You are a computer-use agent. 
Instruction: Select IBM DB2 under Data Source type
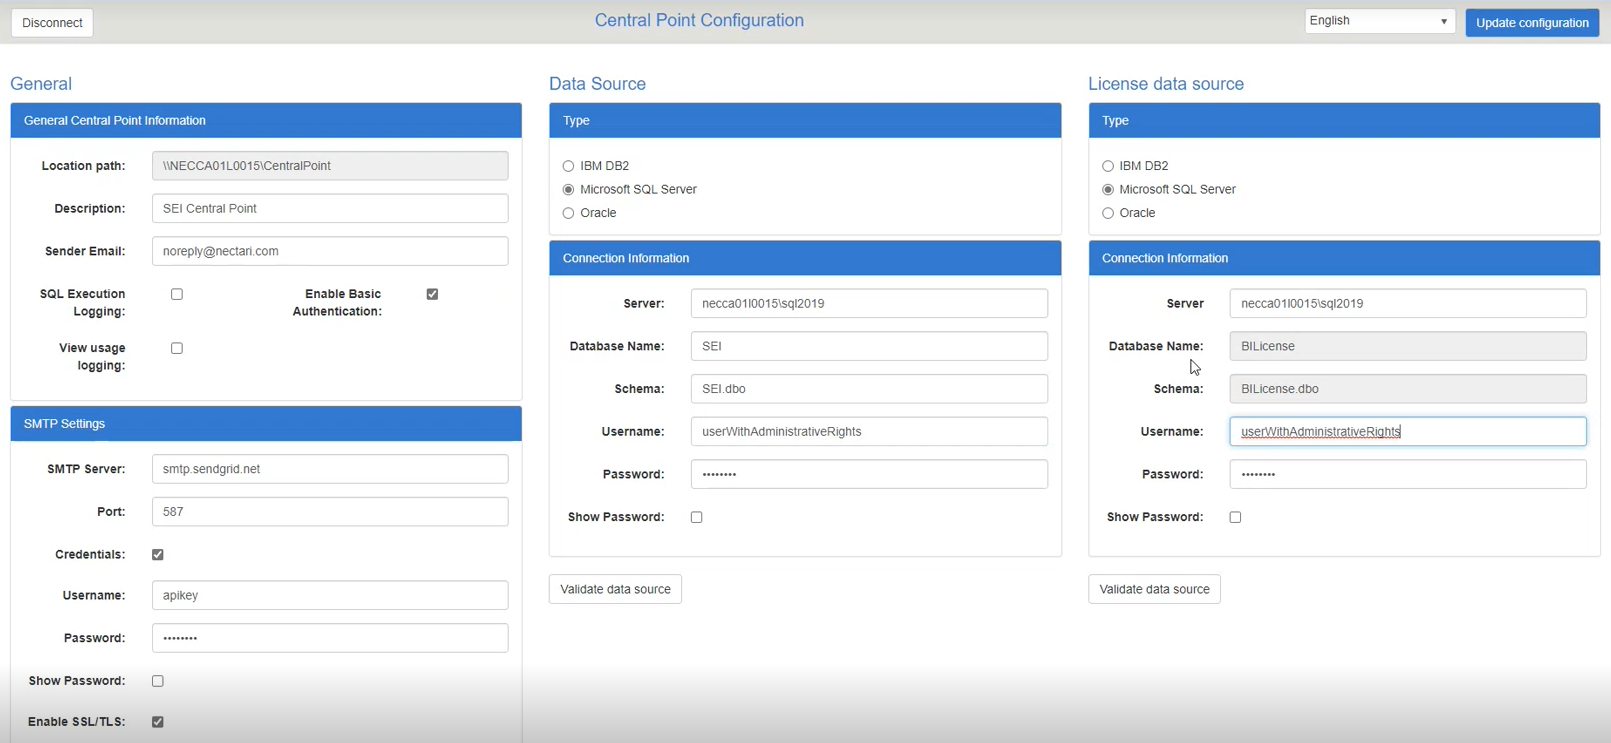coord(568,166)
